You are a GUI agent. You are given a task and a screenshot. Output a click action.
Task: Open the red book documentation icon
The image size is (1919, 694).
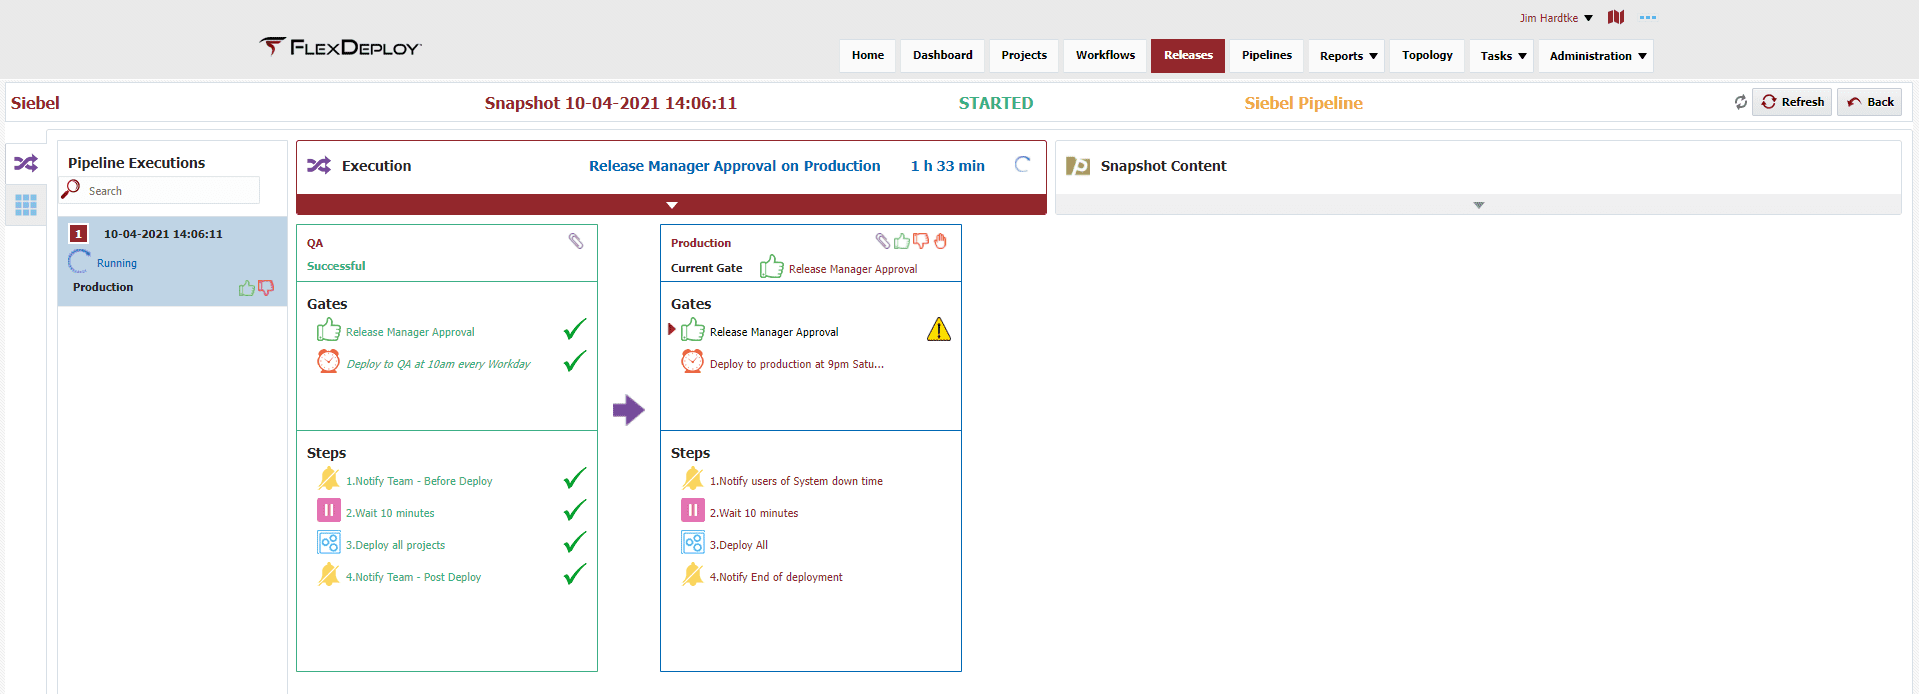(1616, 17)
